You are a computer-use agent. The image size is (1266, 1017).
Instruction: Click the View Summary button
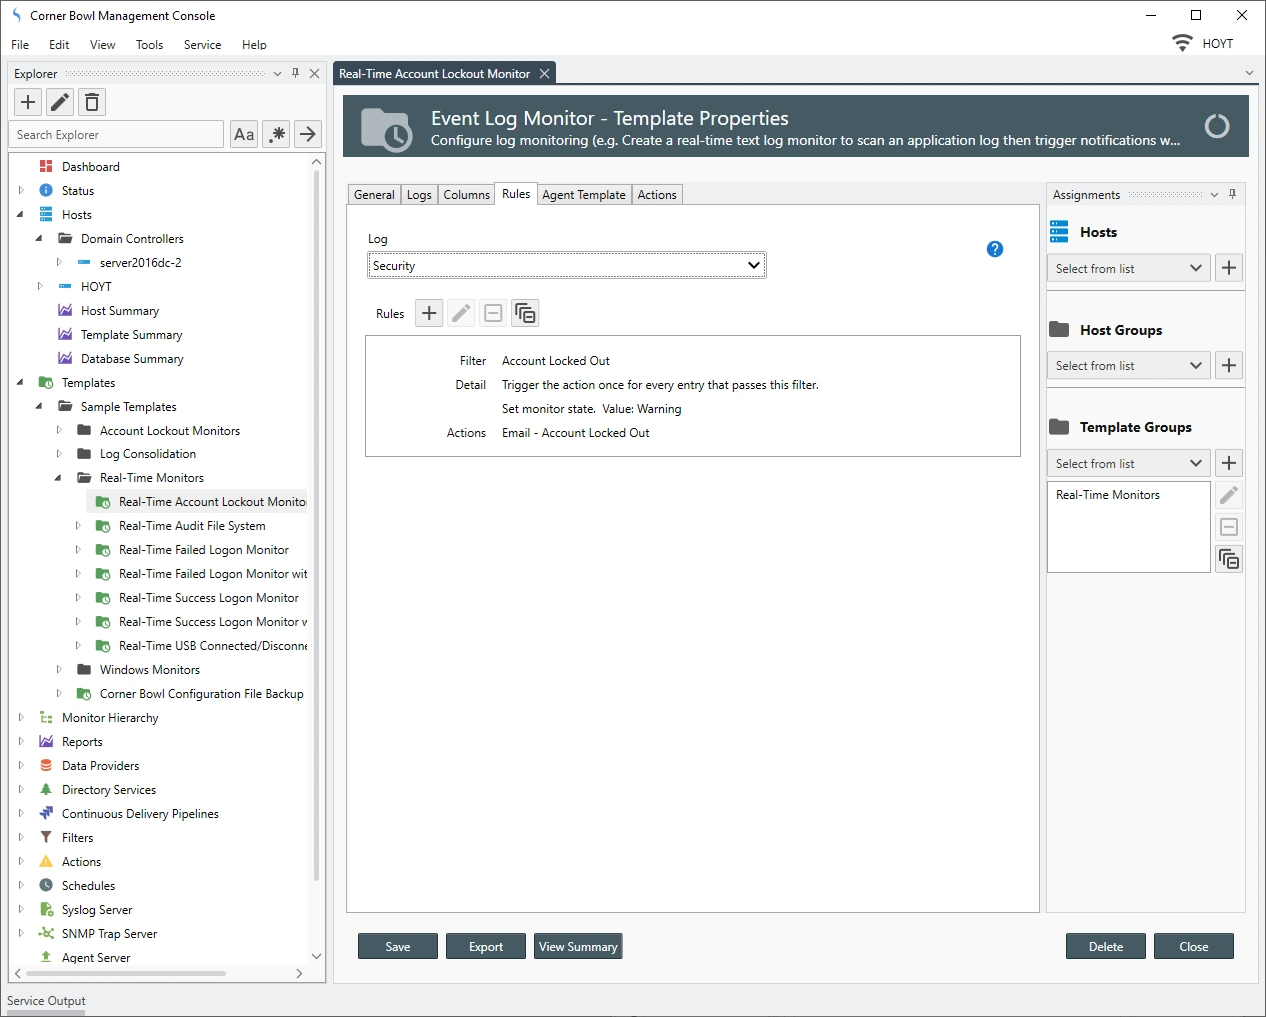click(x=578, y=947)
